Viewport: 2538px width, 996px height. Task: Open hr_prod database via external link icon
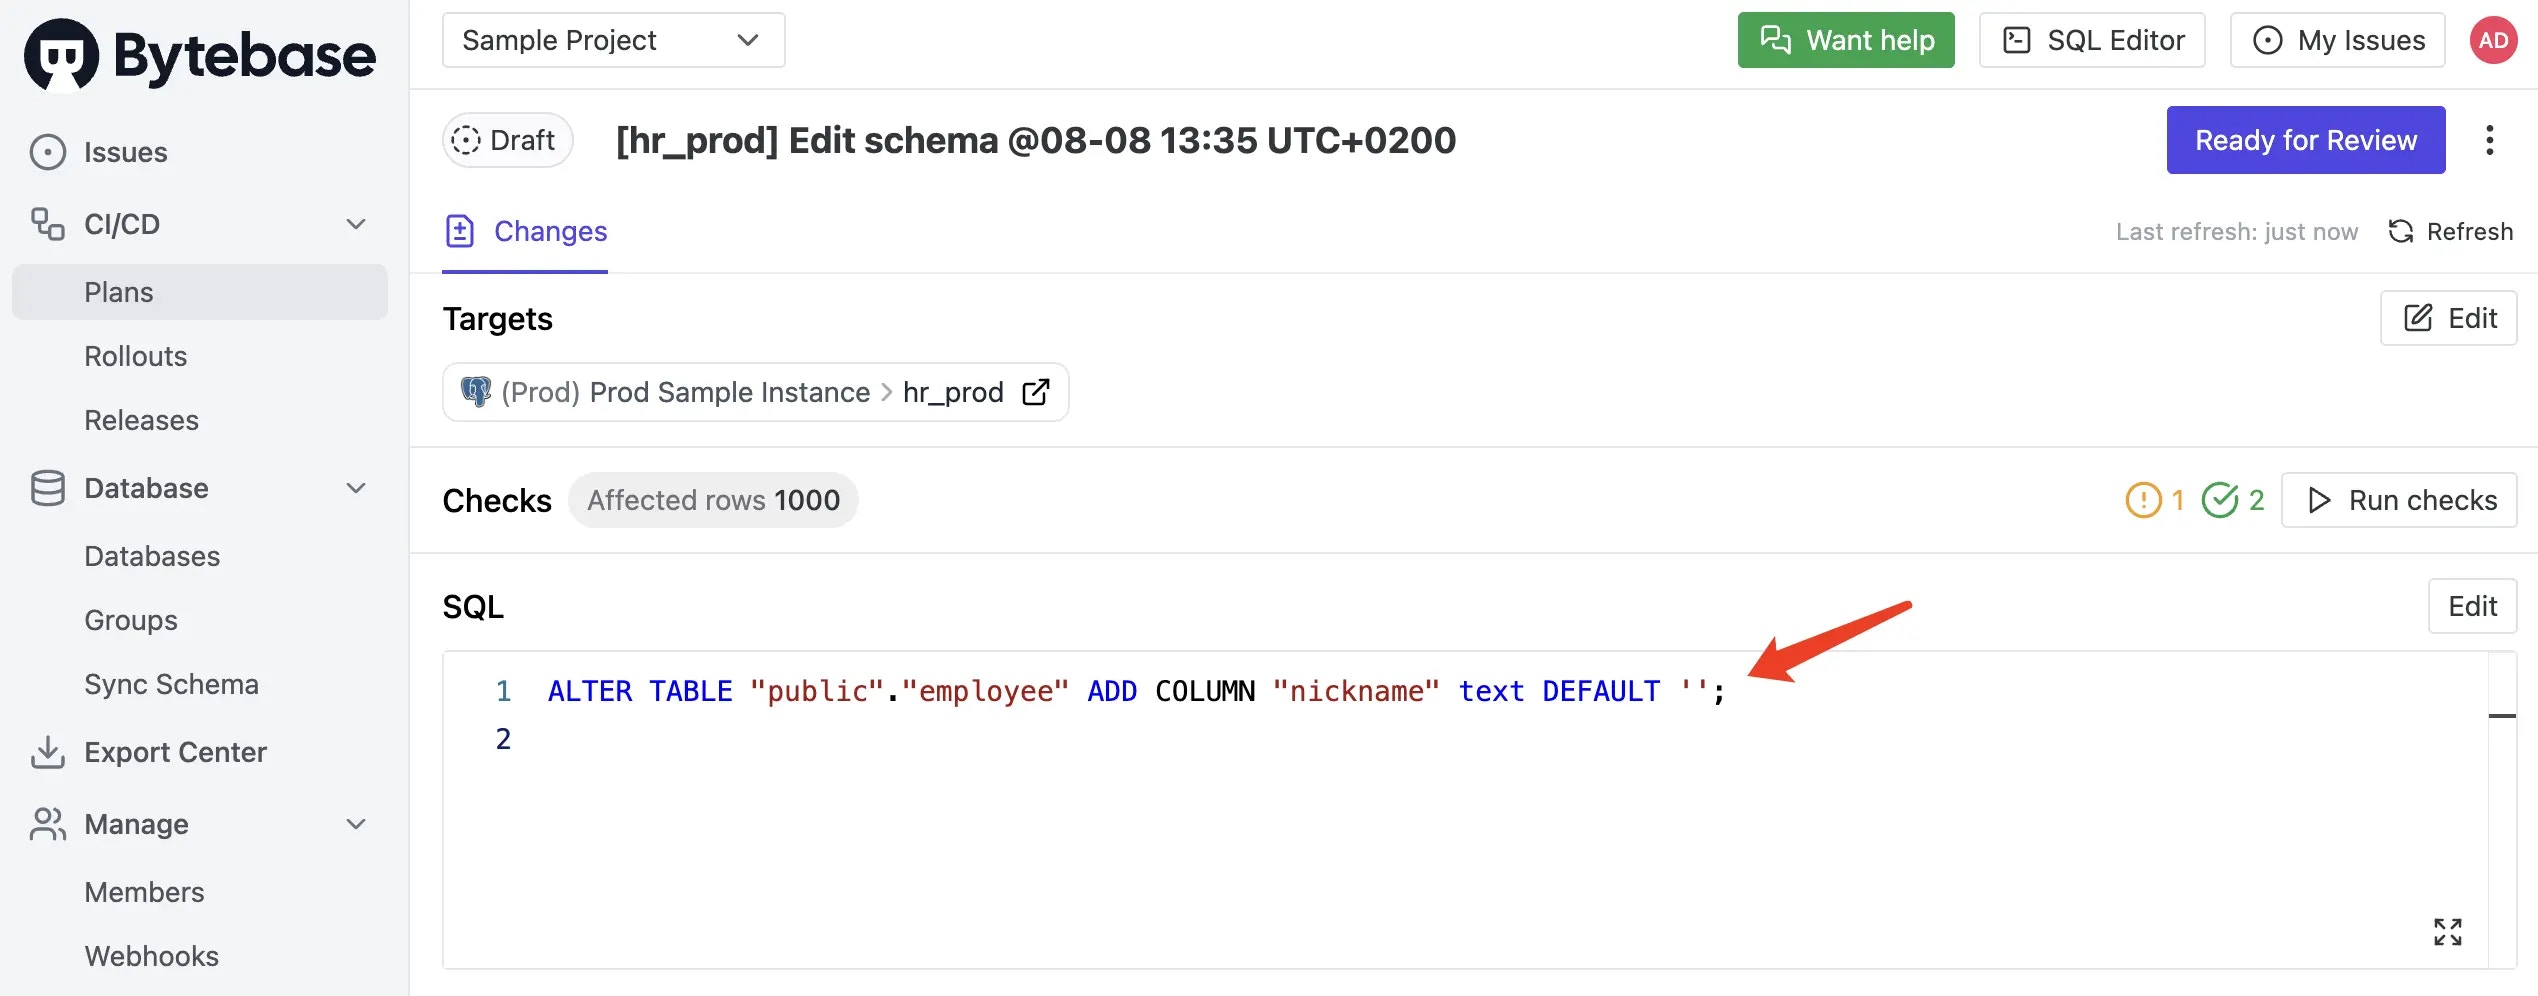[x=1036, y=392]
